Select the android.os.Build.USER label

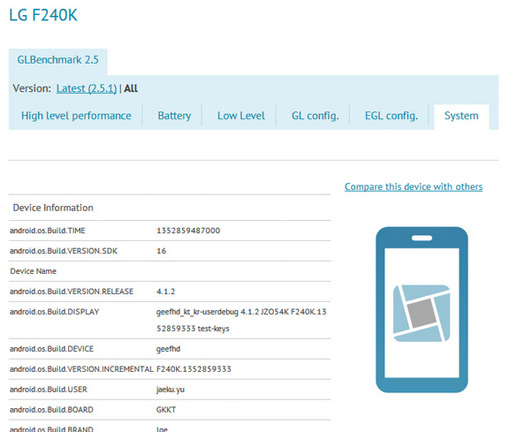click(49, 389)
